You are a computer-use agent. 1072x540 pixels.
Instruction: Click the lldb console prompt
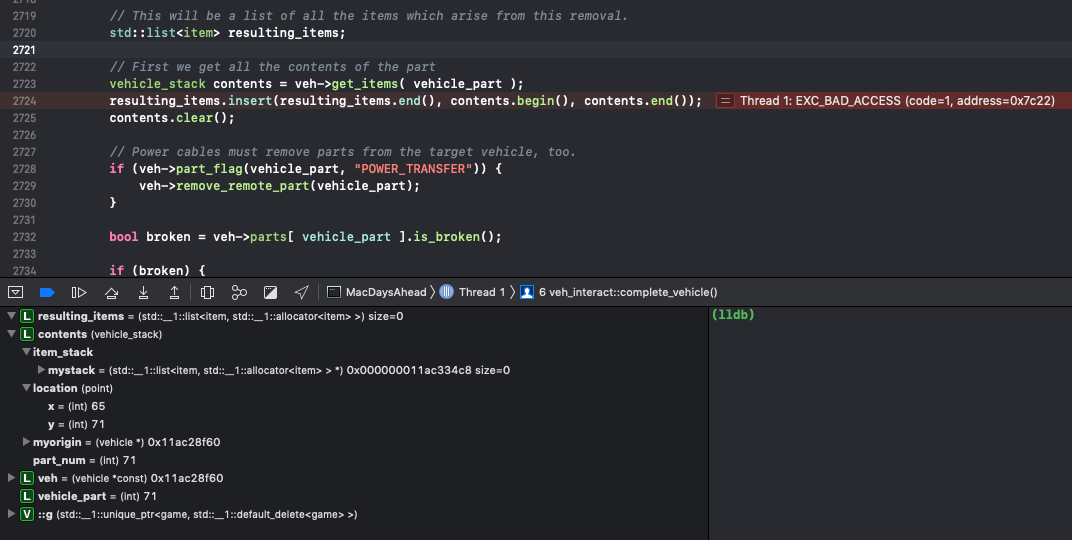[x=733, y=314]
